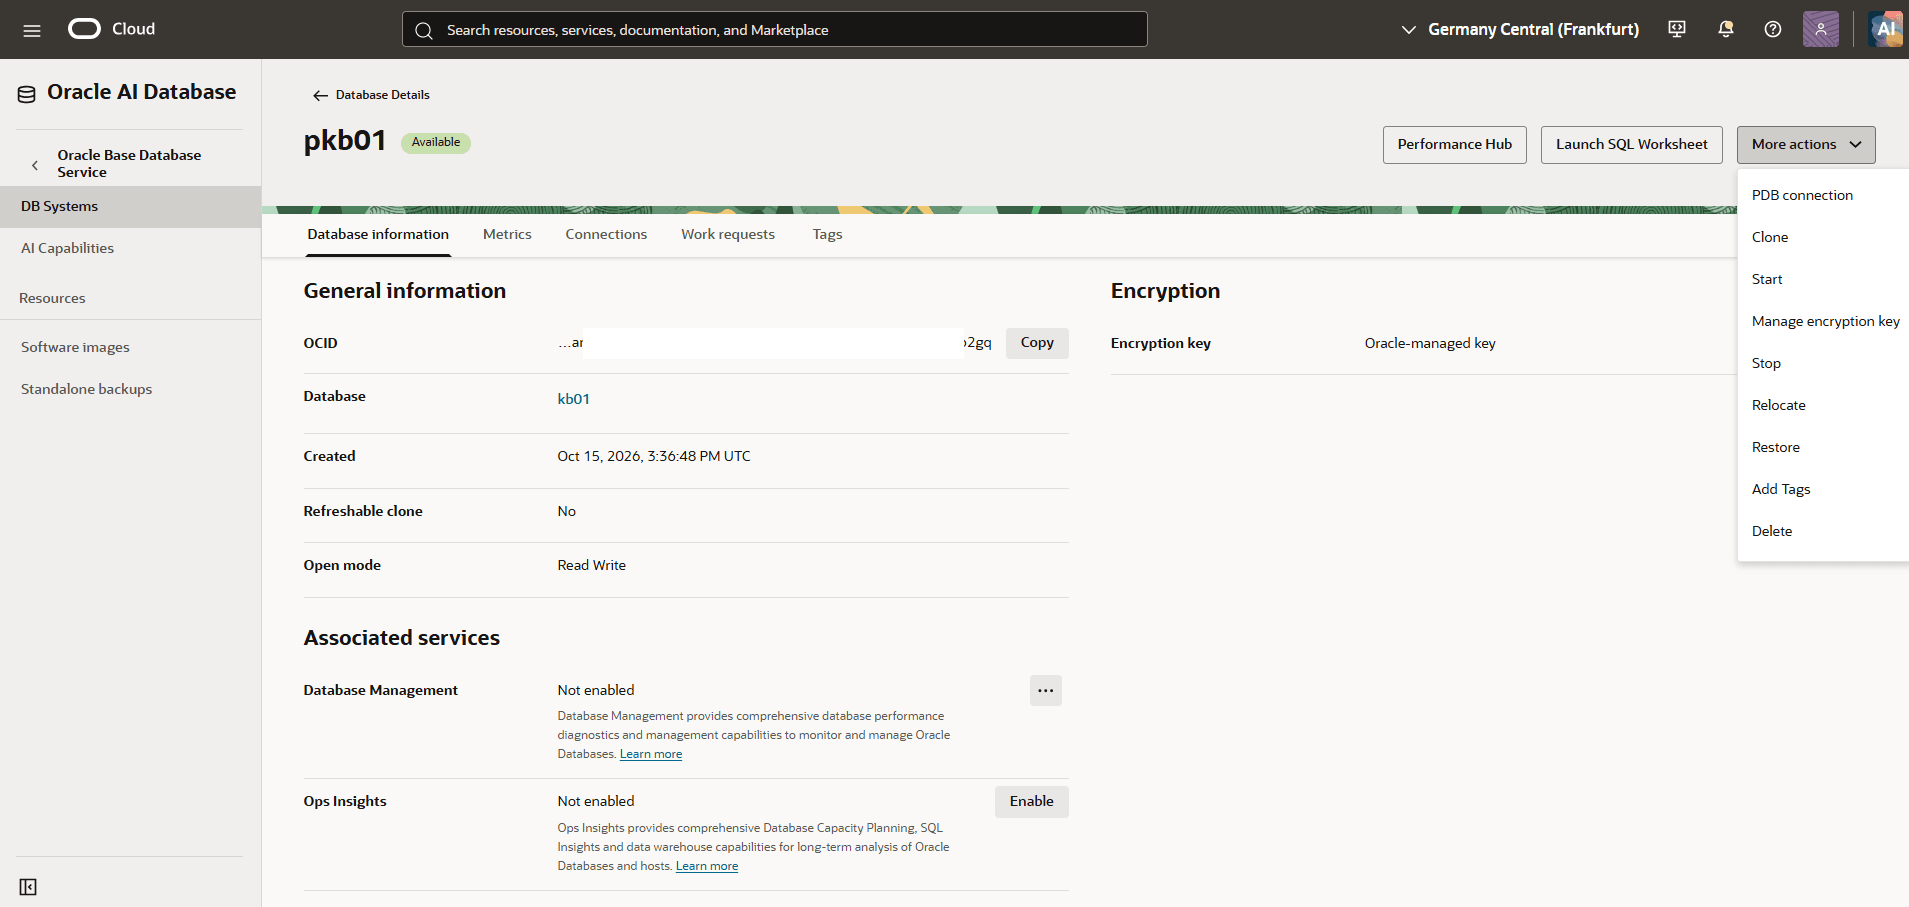
Task: Click Launch SQL Worksheet button
Action: [1632, 145]
